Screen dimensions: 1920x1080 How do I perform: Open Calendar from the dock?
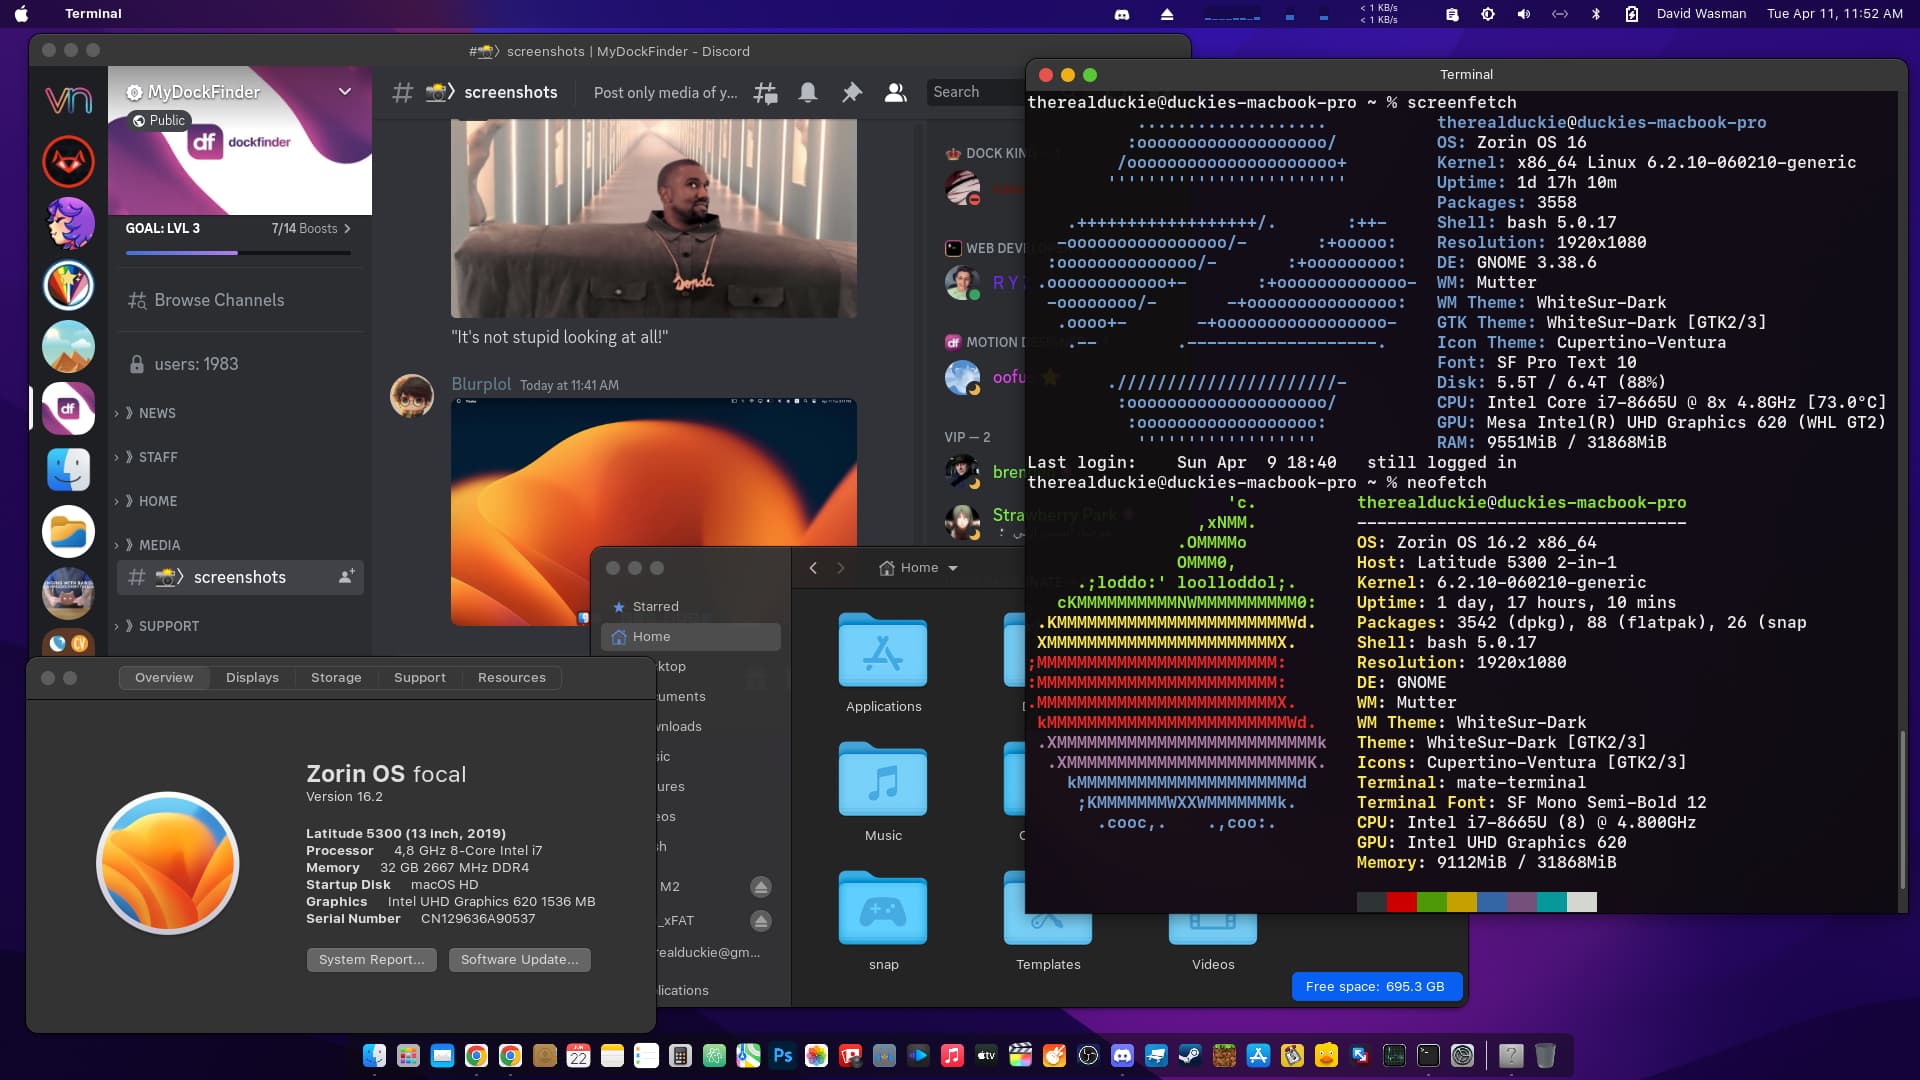coord(578,1056)
